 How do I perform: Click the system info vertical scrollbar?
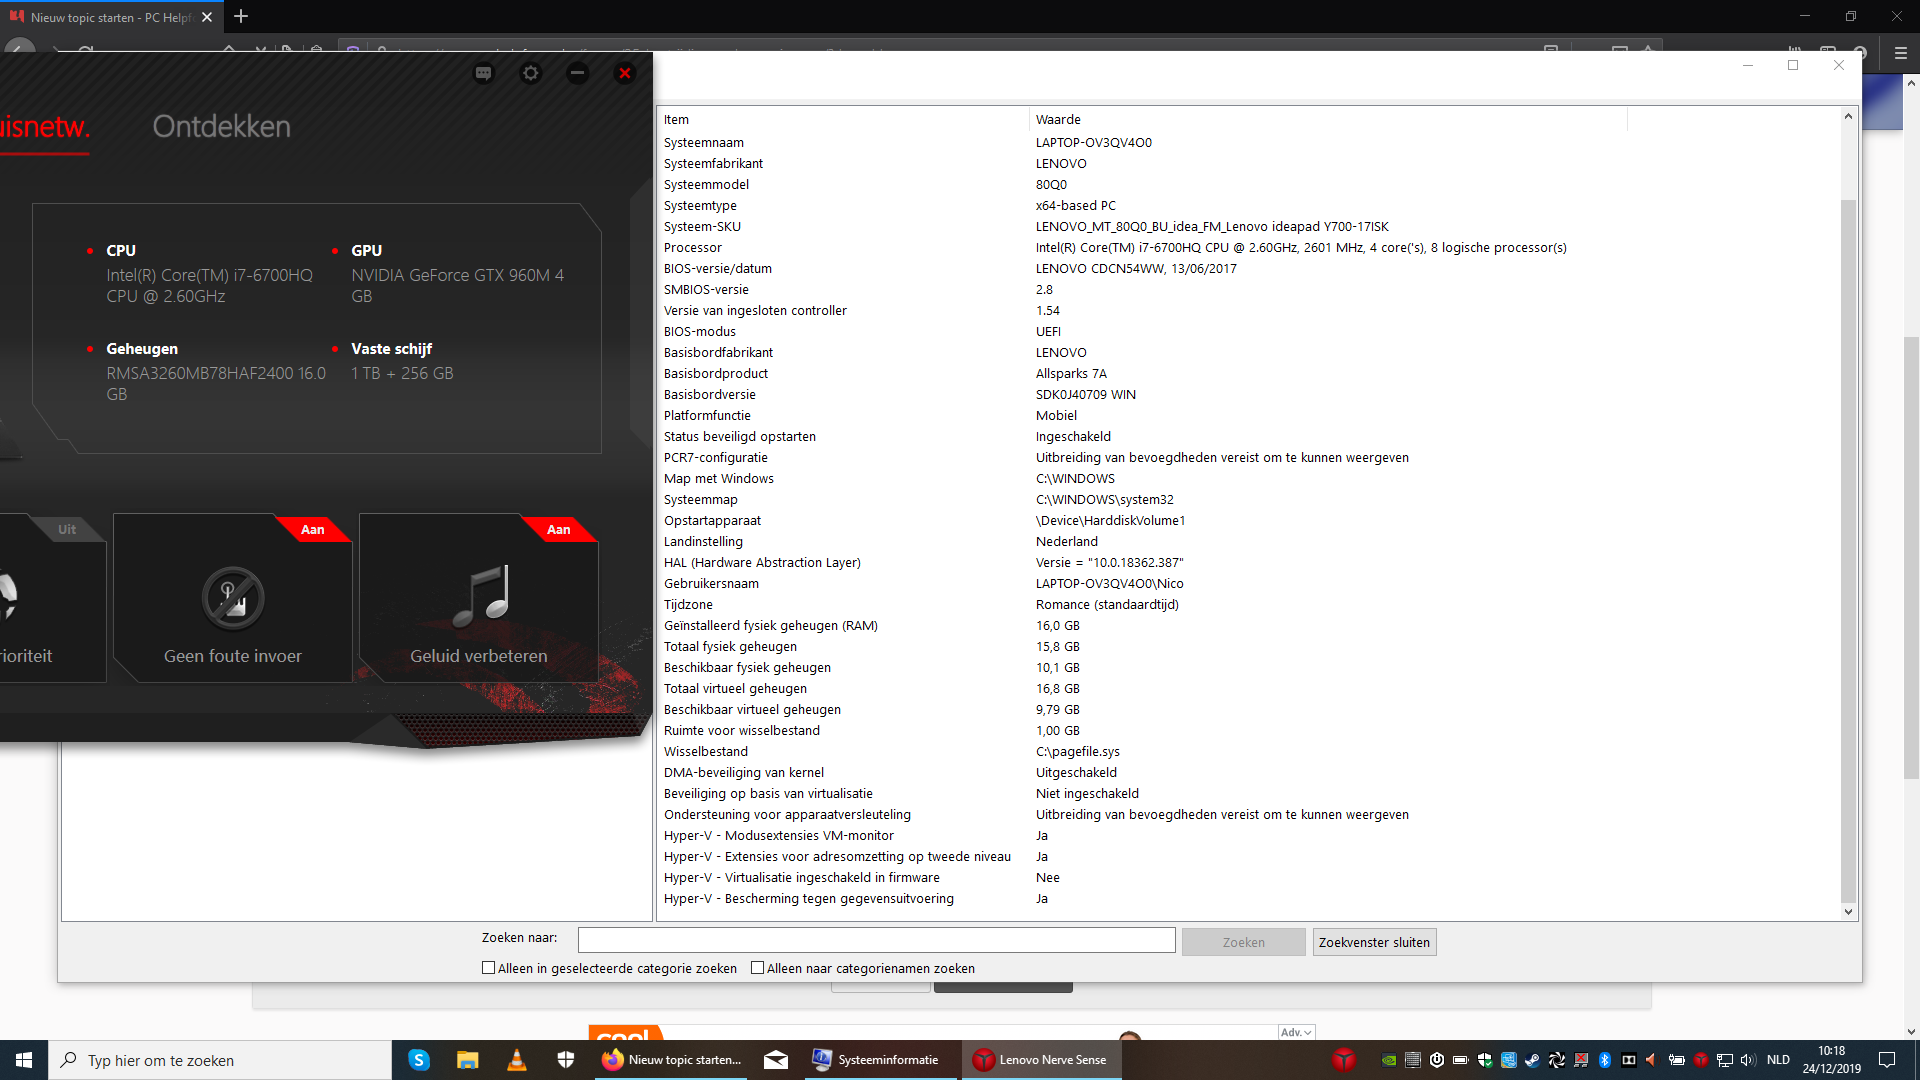pyautogui.click(x=1848, y=514)
